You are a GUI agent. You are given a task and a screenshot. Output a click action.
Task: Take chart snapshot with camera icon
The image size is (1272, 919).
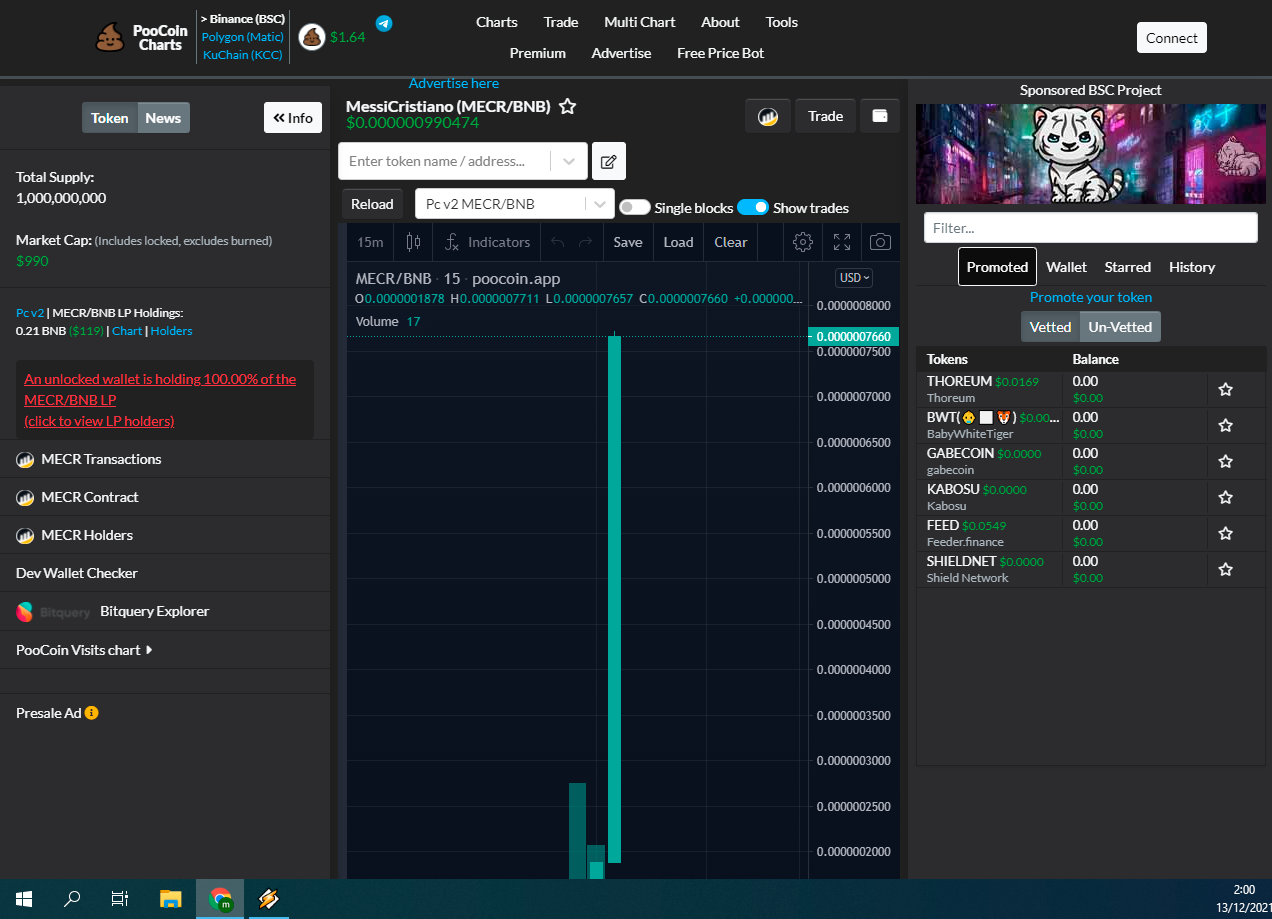coord(880,242)
